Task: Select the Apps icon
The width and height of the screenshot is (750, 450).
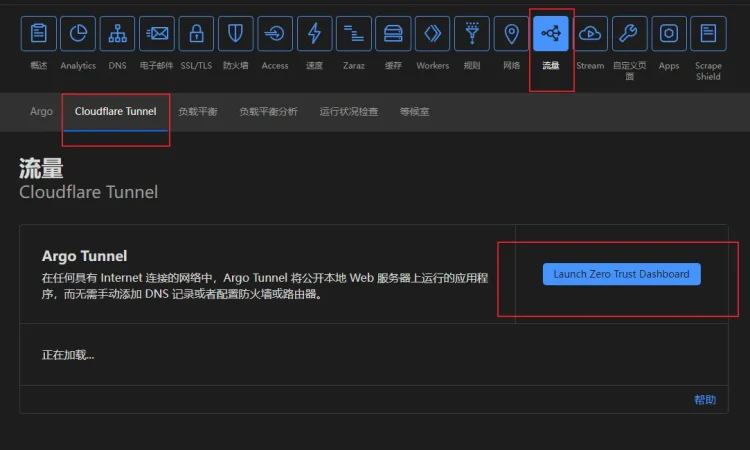Action: click(669, 33)
